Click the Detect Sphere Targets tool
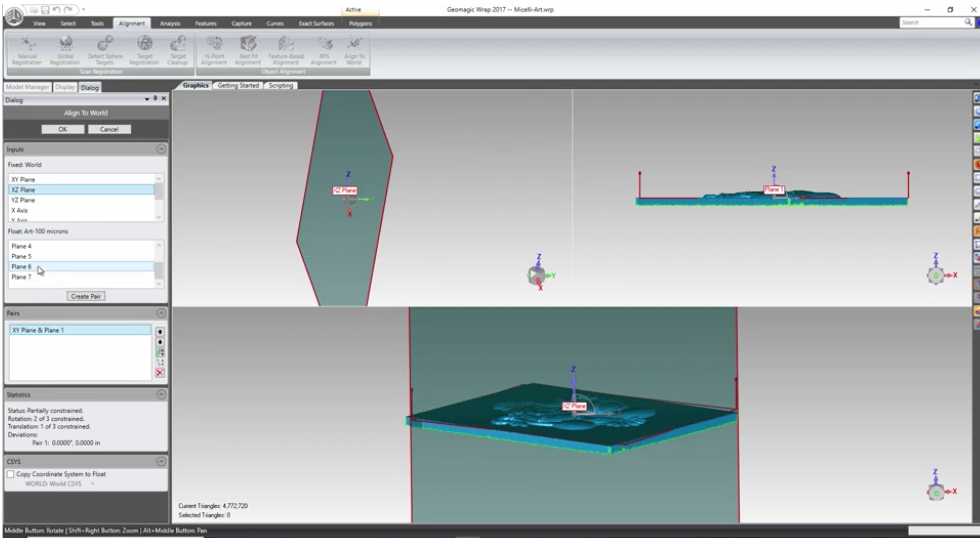The width and height of the screenshot is (980, 538). (105, 51)
